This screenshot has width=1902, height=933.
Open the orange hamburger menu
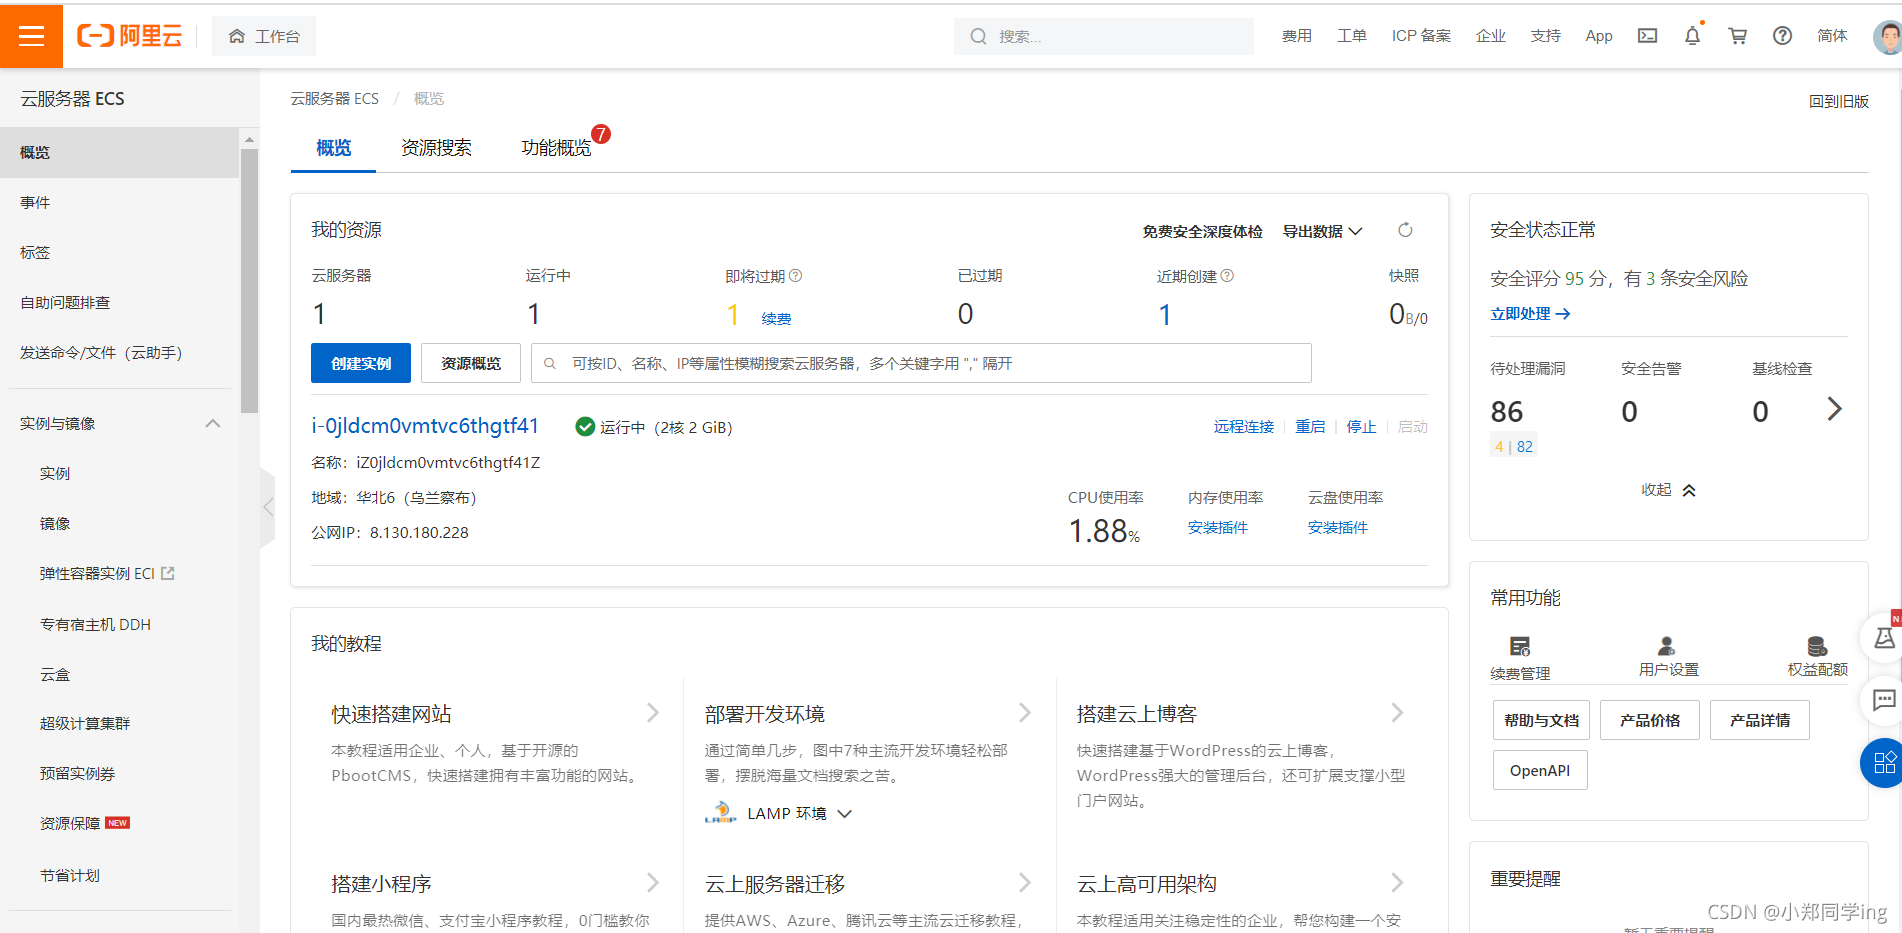pyautogui.click(x=31, y=36)
